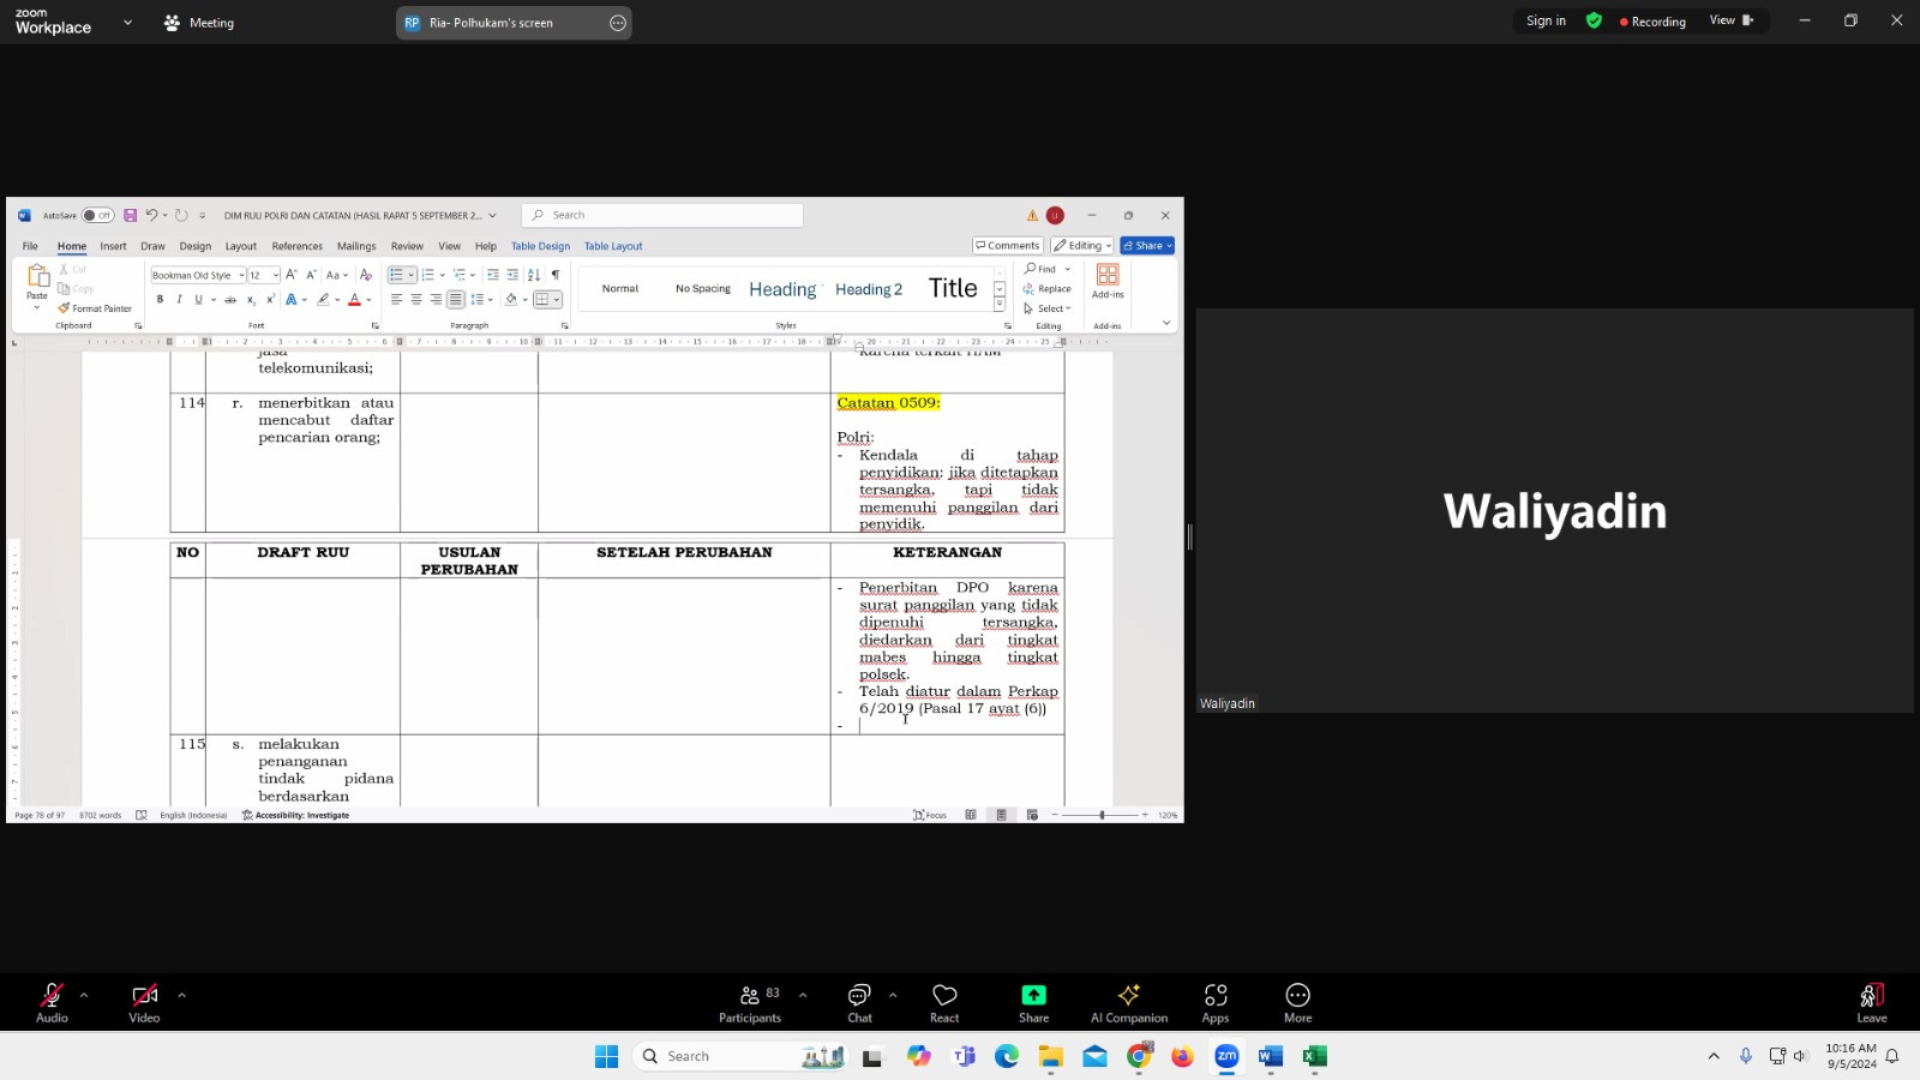Toggle Show/Hide paragraph marks
This screenshot has height=1080, width=1920.
click(556, 274)
